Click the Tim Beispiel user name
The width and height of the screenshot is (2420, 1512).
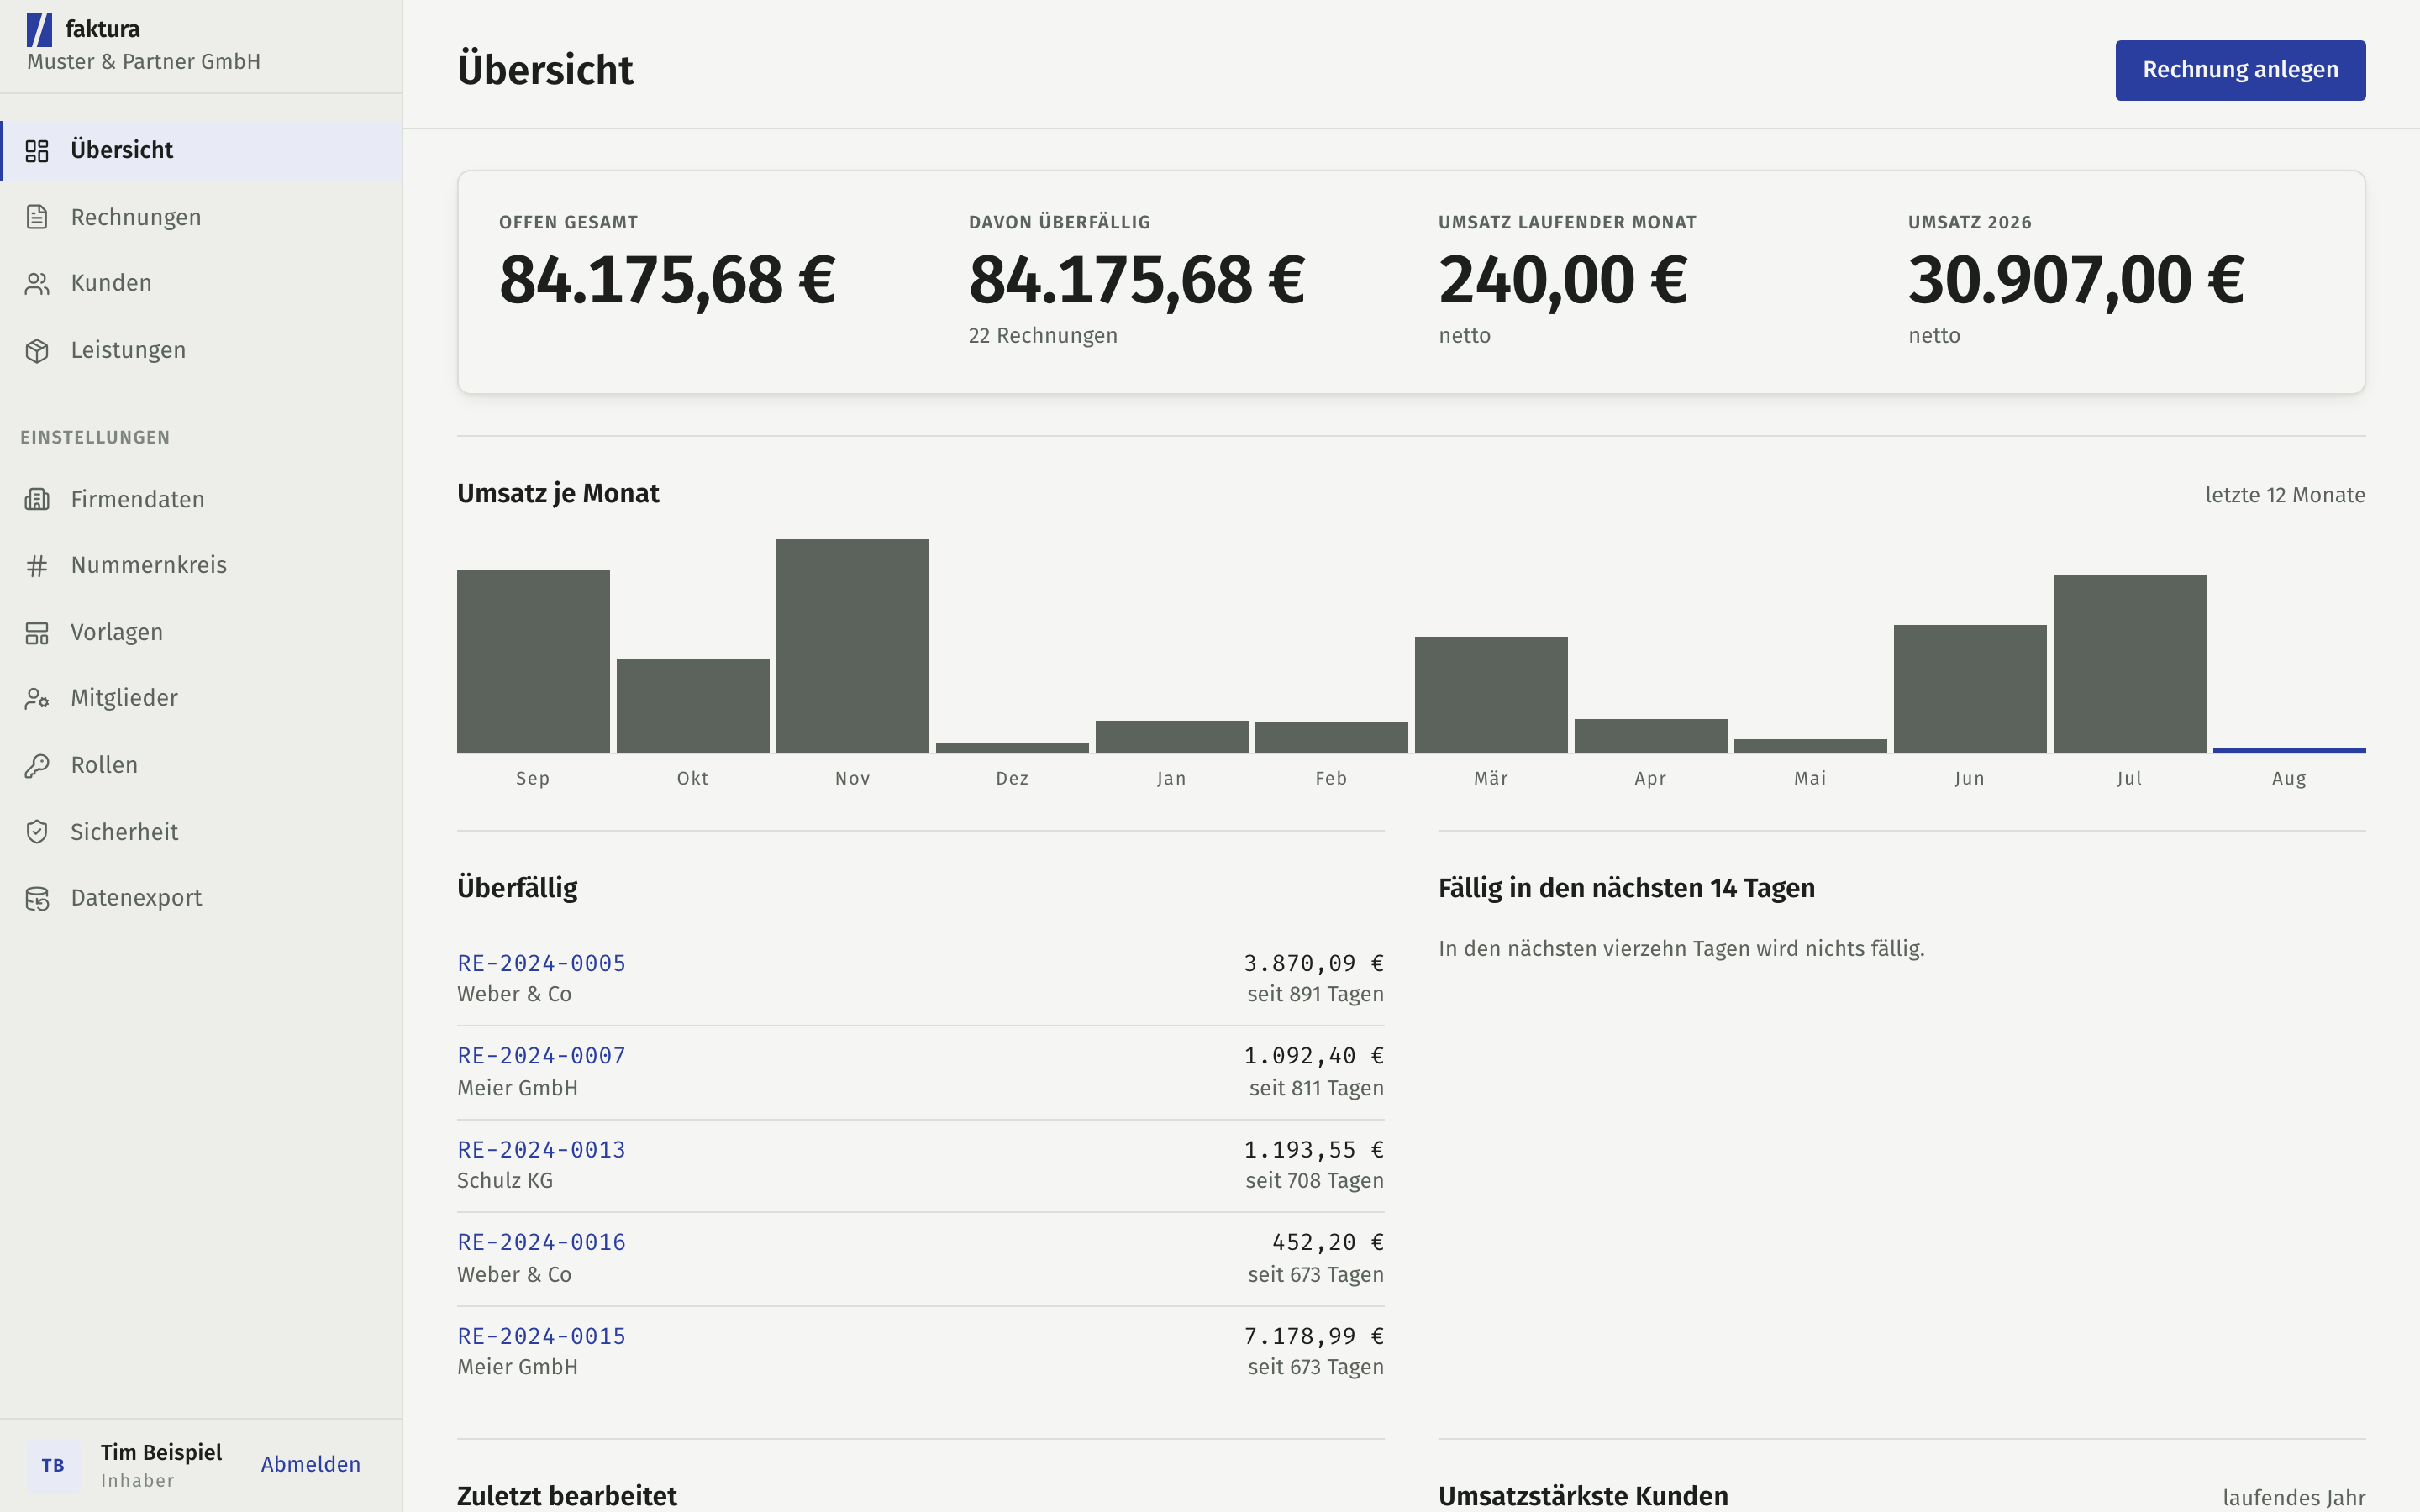(x=161, y=1452)
